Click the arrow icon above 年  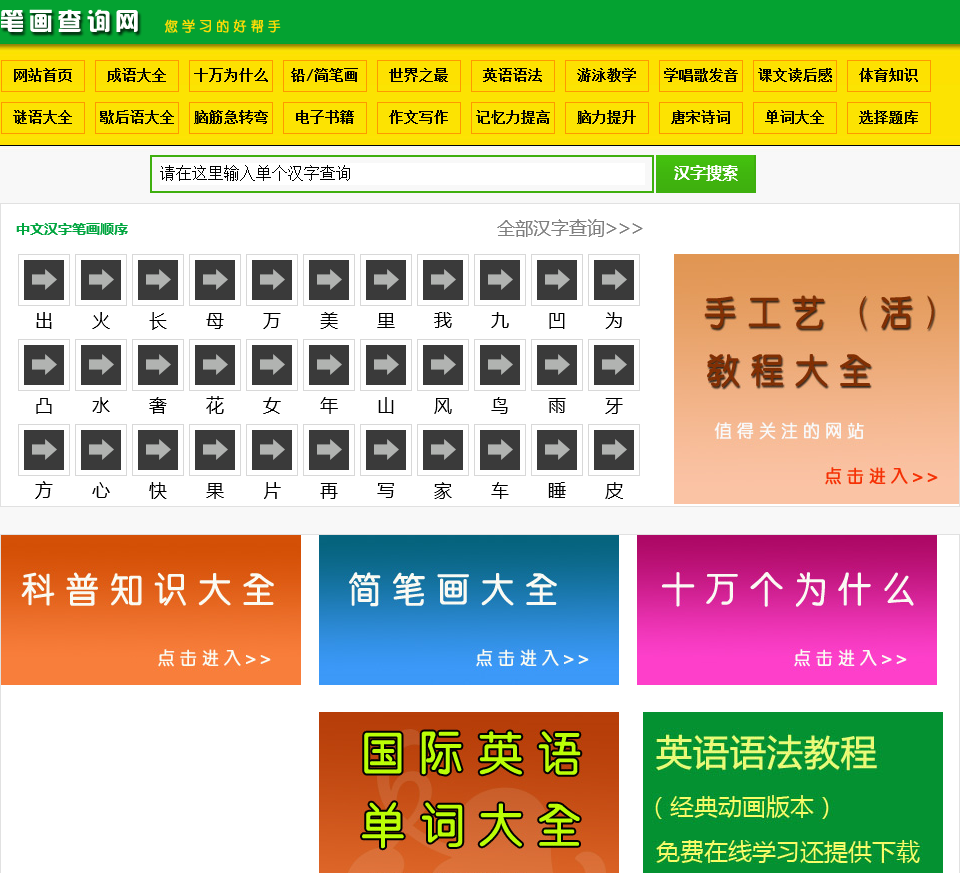click(329, 365)
